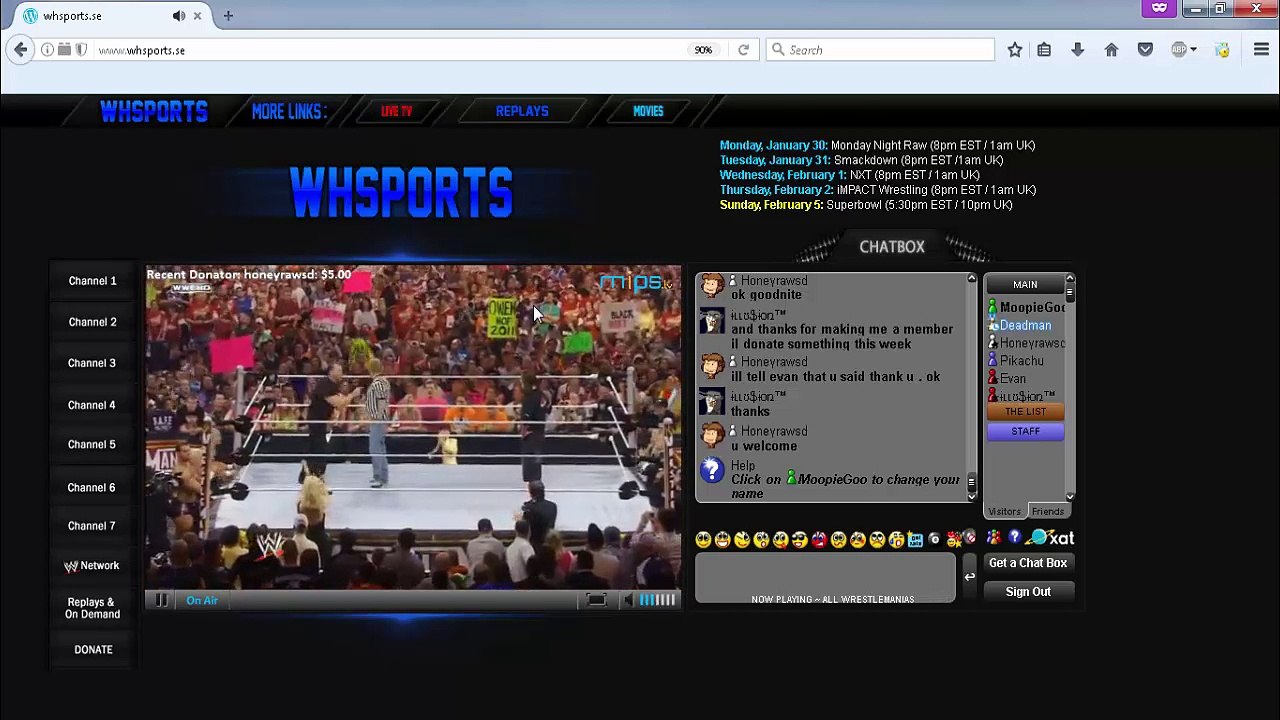Viewport: 1280px width, 720px height.
Task: Pause the live video stream
Action: pos(160,600)
